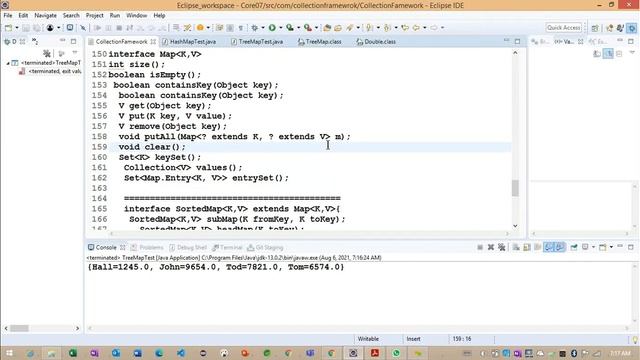640x360 pixels.
Task: Open the Run menu
Action: (x=115, y=15)
